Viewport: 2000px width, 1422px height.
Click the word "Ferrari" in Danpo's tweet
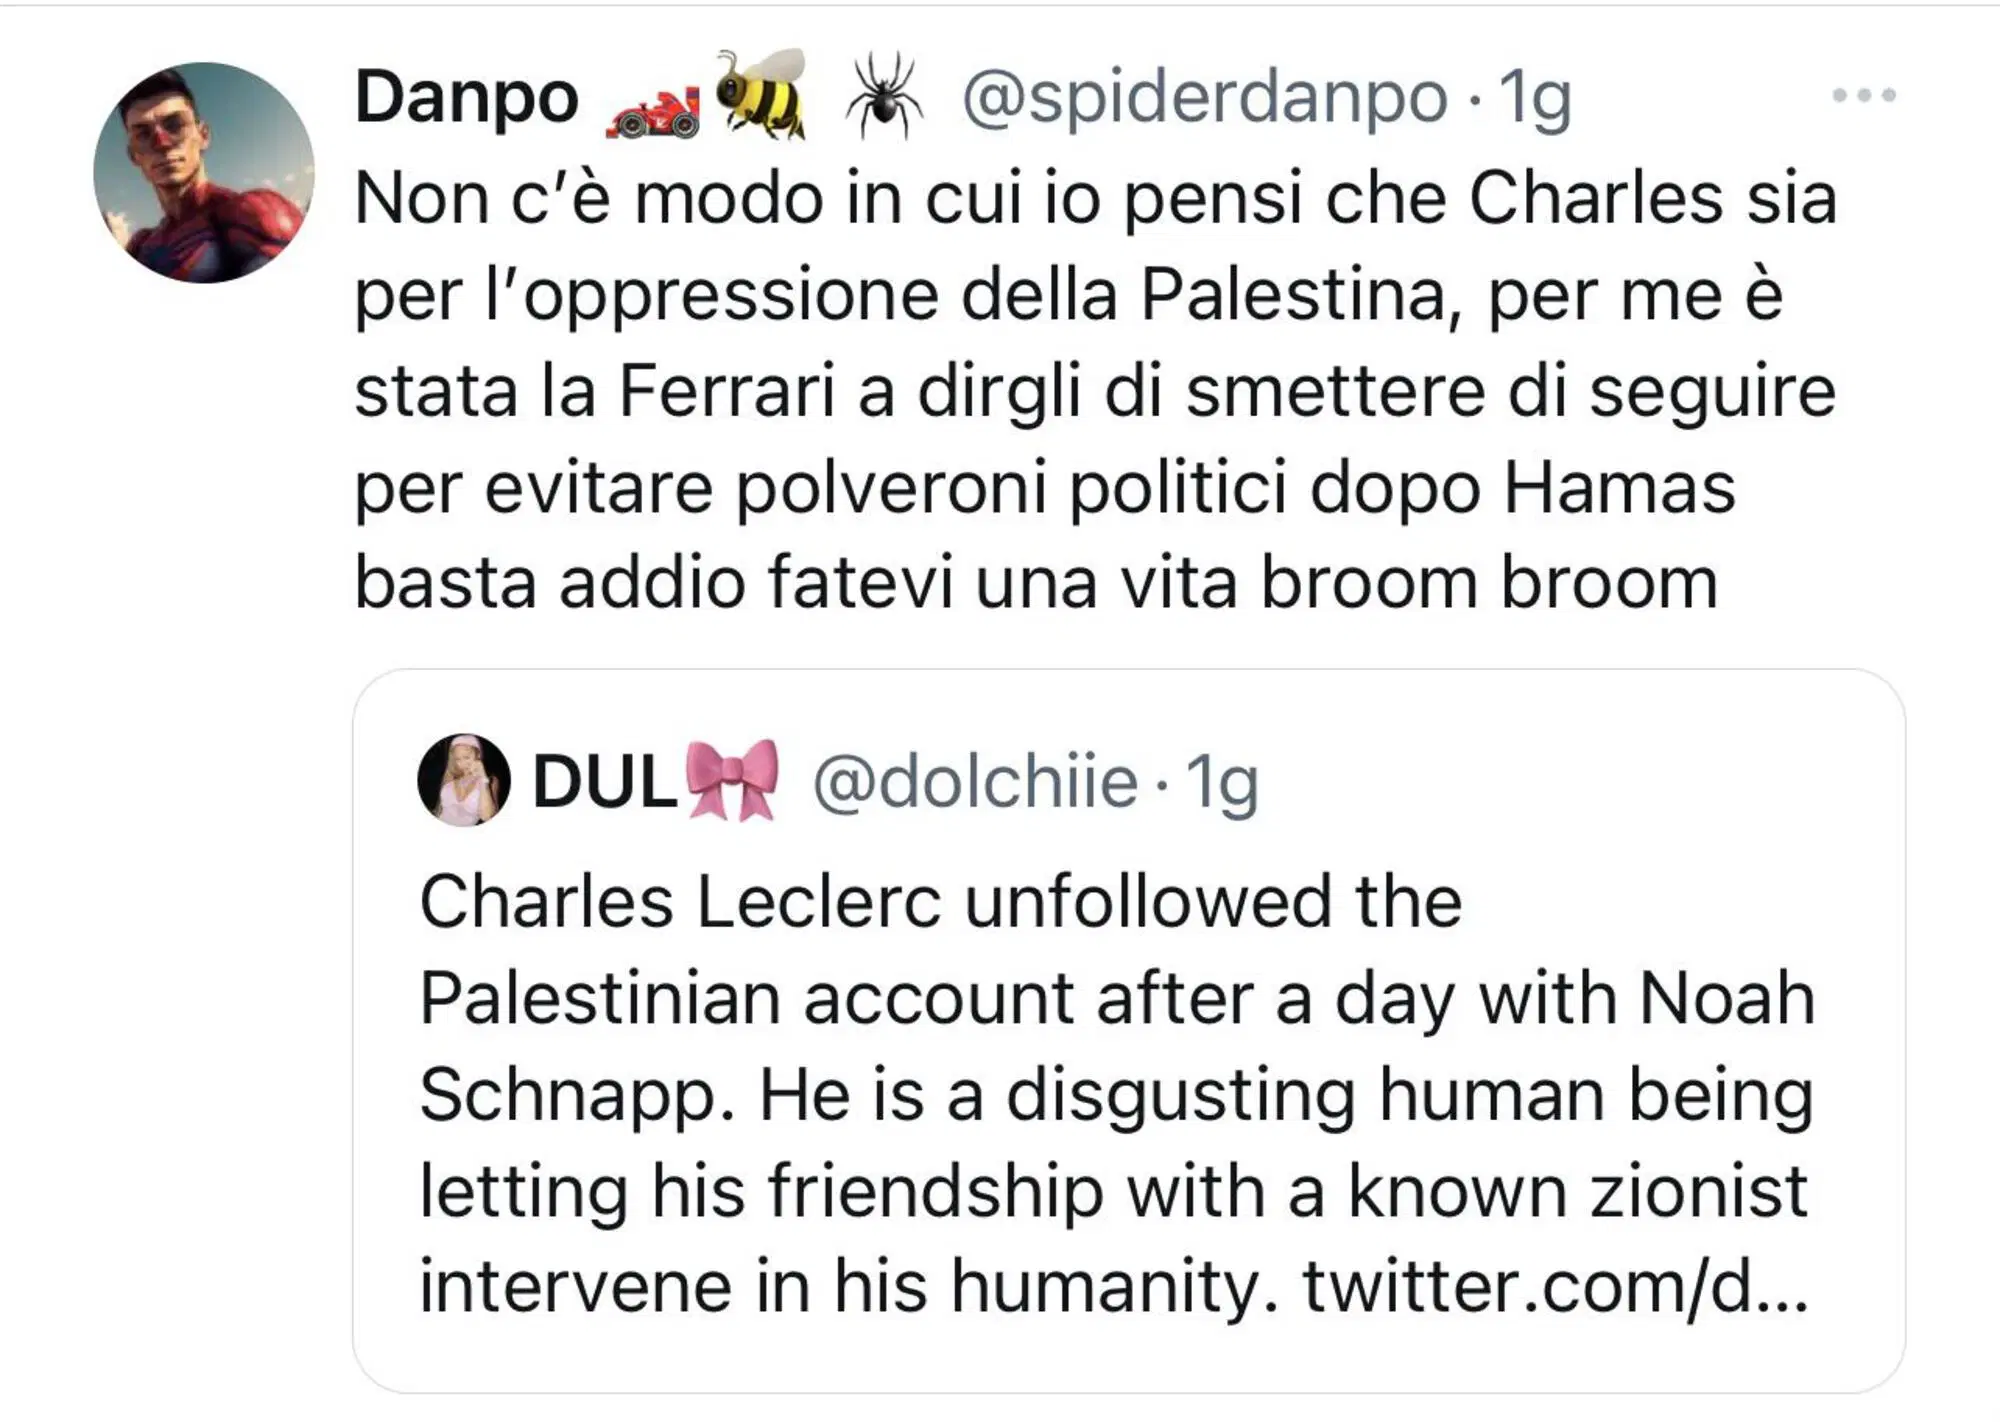(x=726, y=391)
